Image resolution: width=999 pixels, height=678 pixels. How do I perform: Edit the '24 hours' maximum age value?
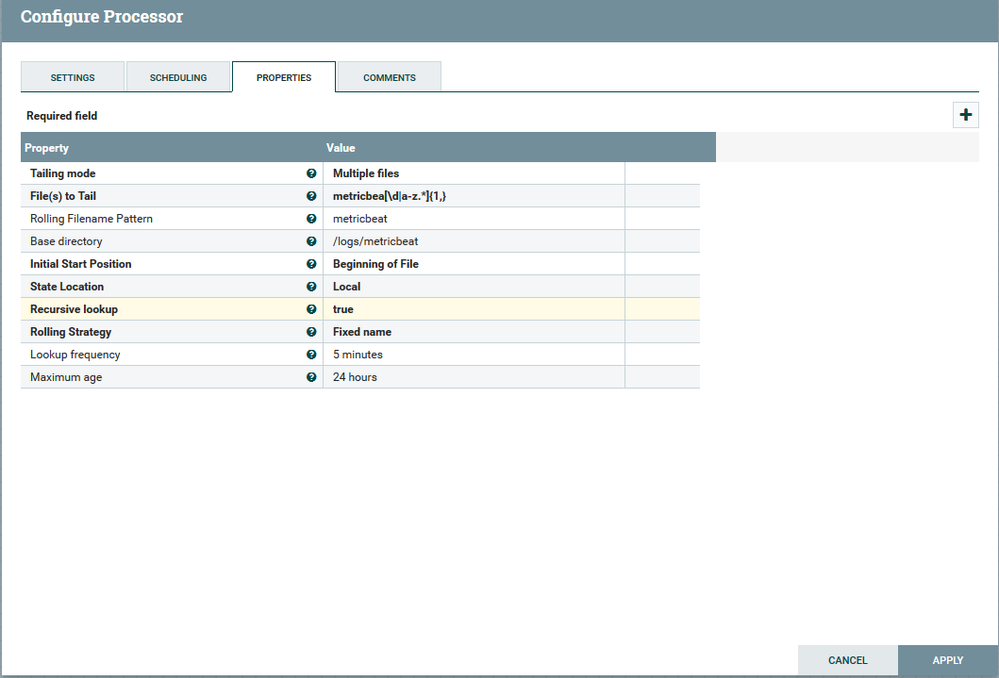coord(473,377)
